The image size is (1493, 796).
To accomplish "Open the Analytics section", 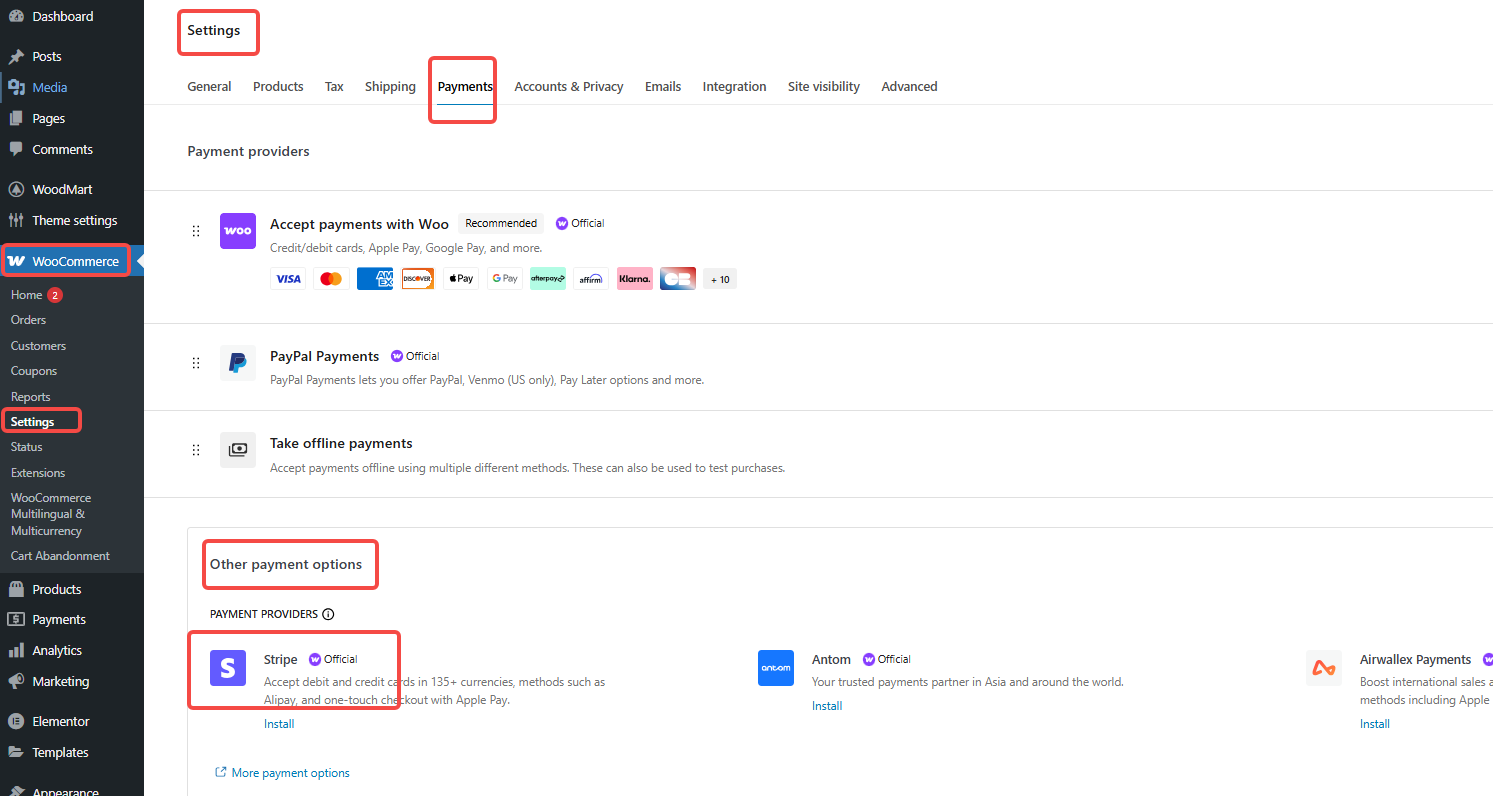I will (x=56, y=650).
